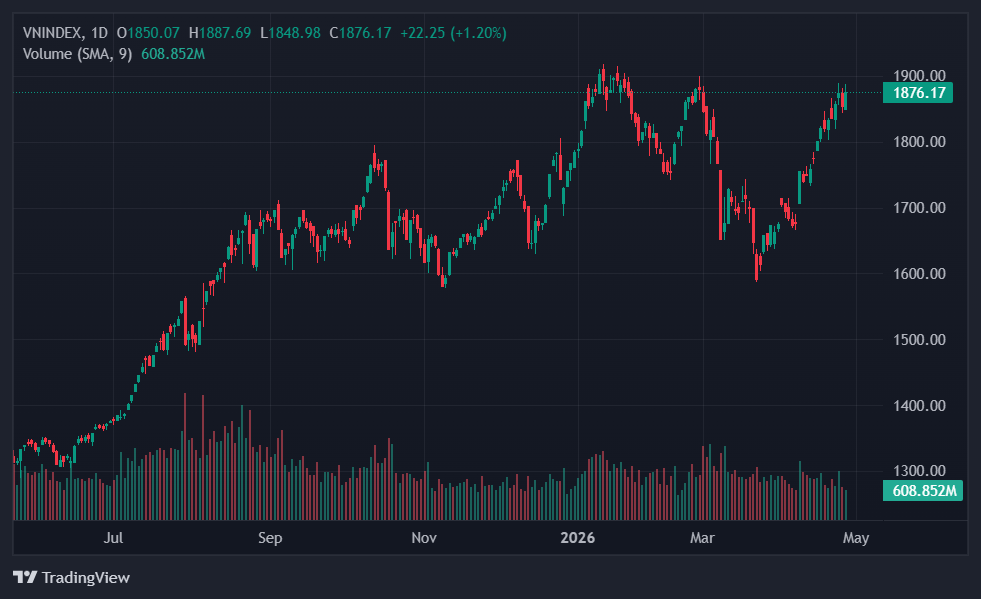This screenshot has width=981, height=599.
Task: Click the 1900.00 price axis label
Action: tap(917, 75)
